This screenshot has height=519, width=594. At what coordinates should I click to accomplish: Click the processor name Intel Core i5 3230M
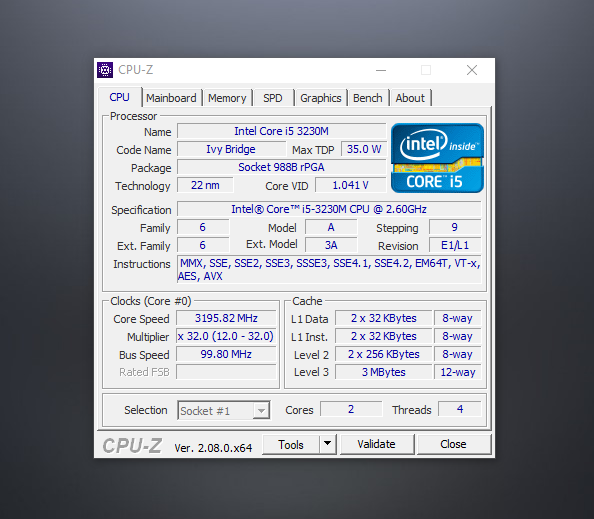pyautogui.click(x=281, y=131)
